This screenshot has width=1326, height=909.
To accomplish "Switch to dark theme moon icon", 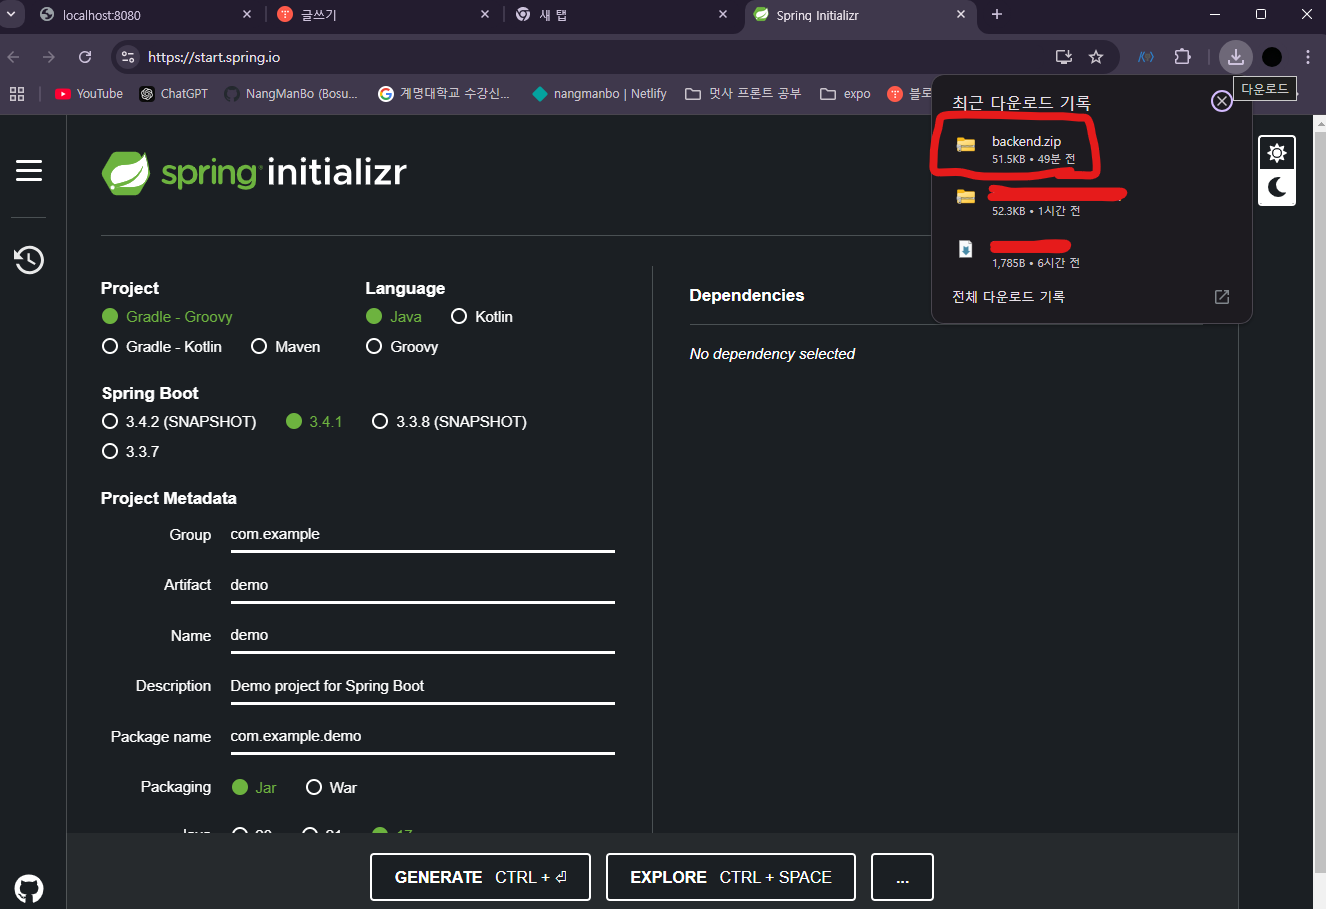I will 1277,187.
